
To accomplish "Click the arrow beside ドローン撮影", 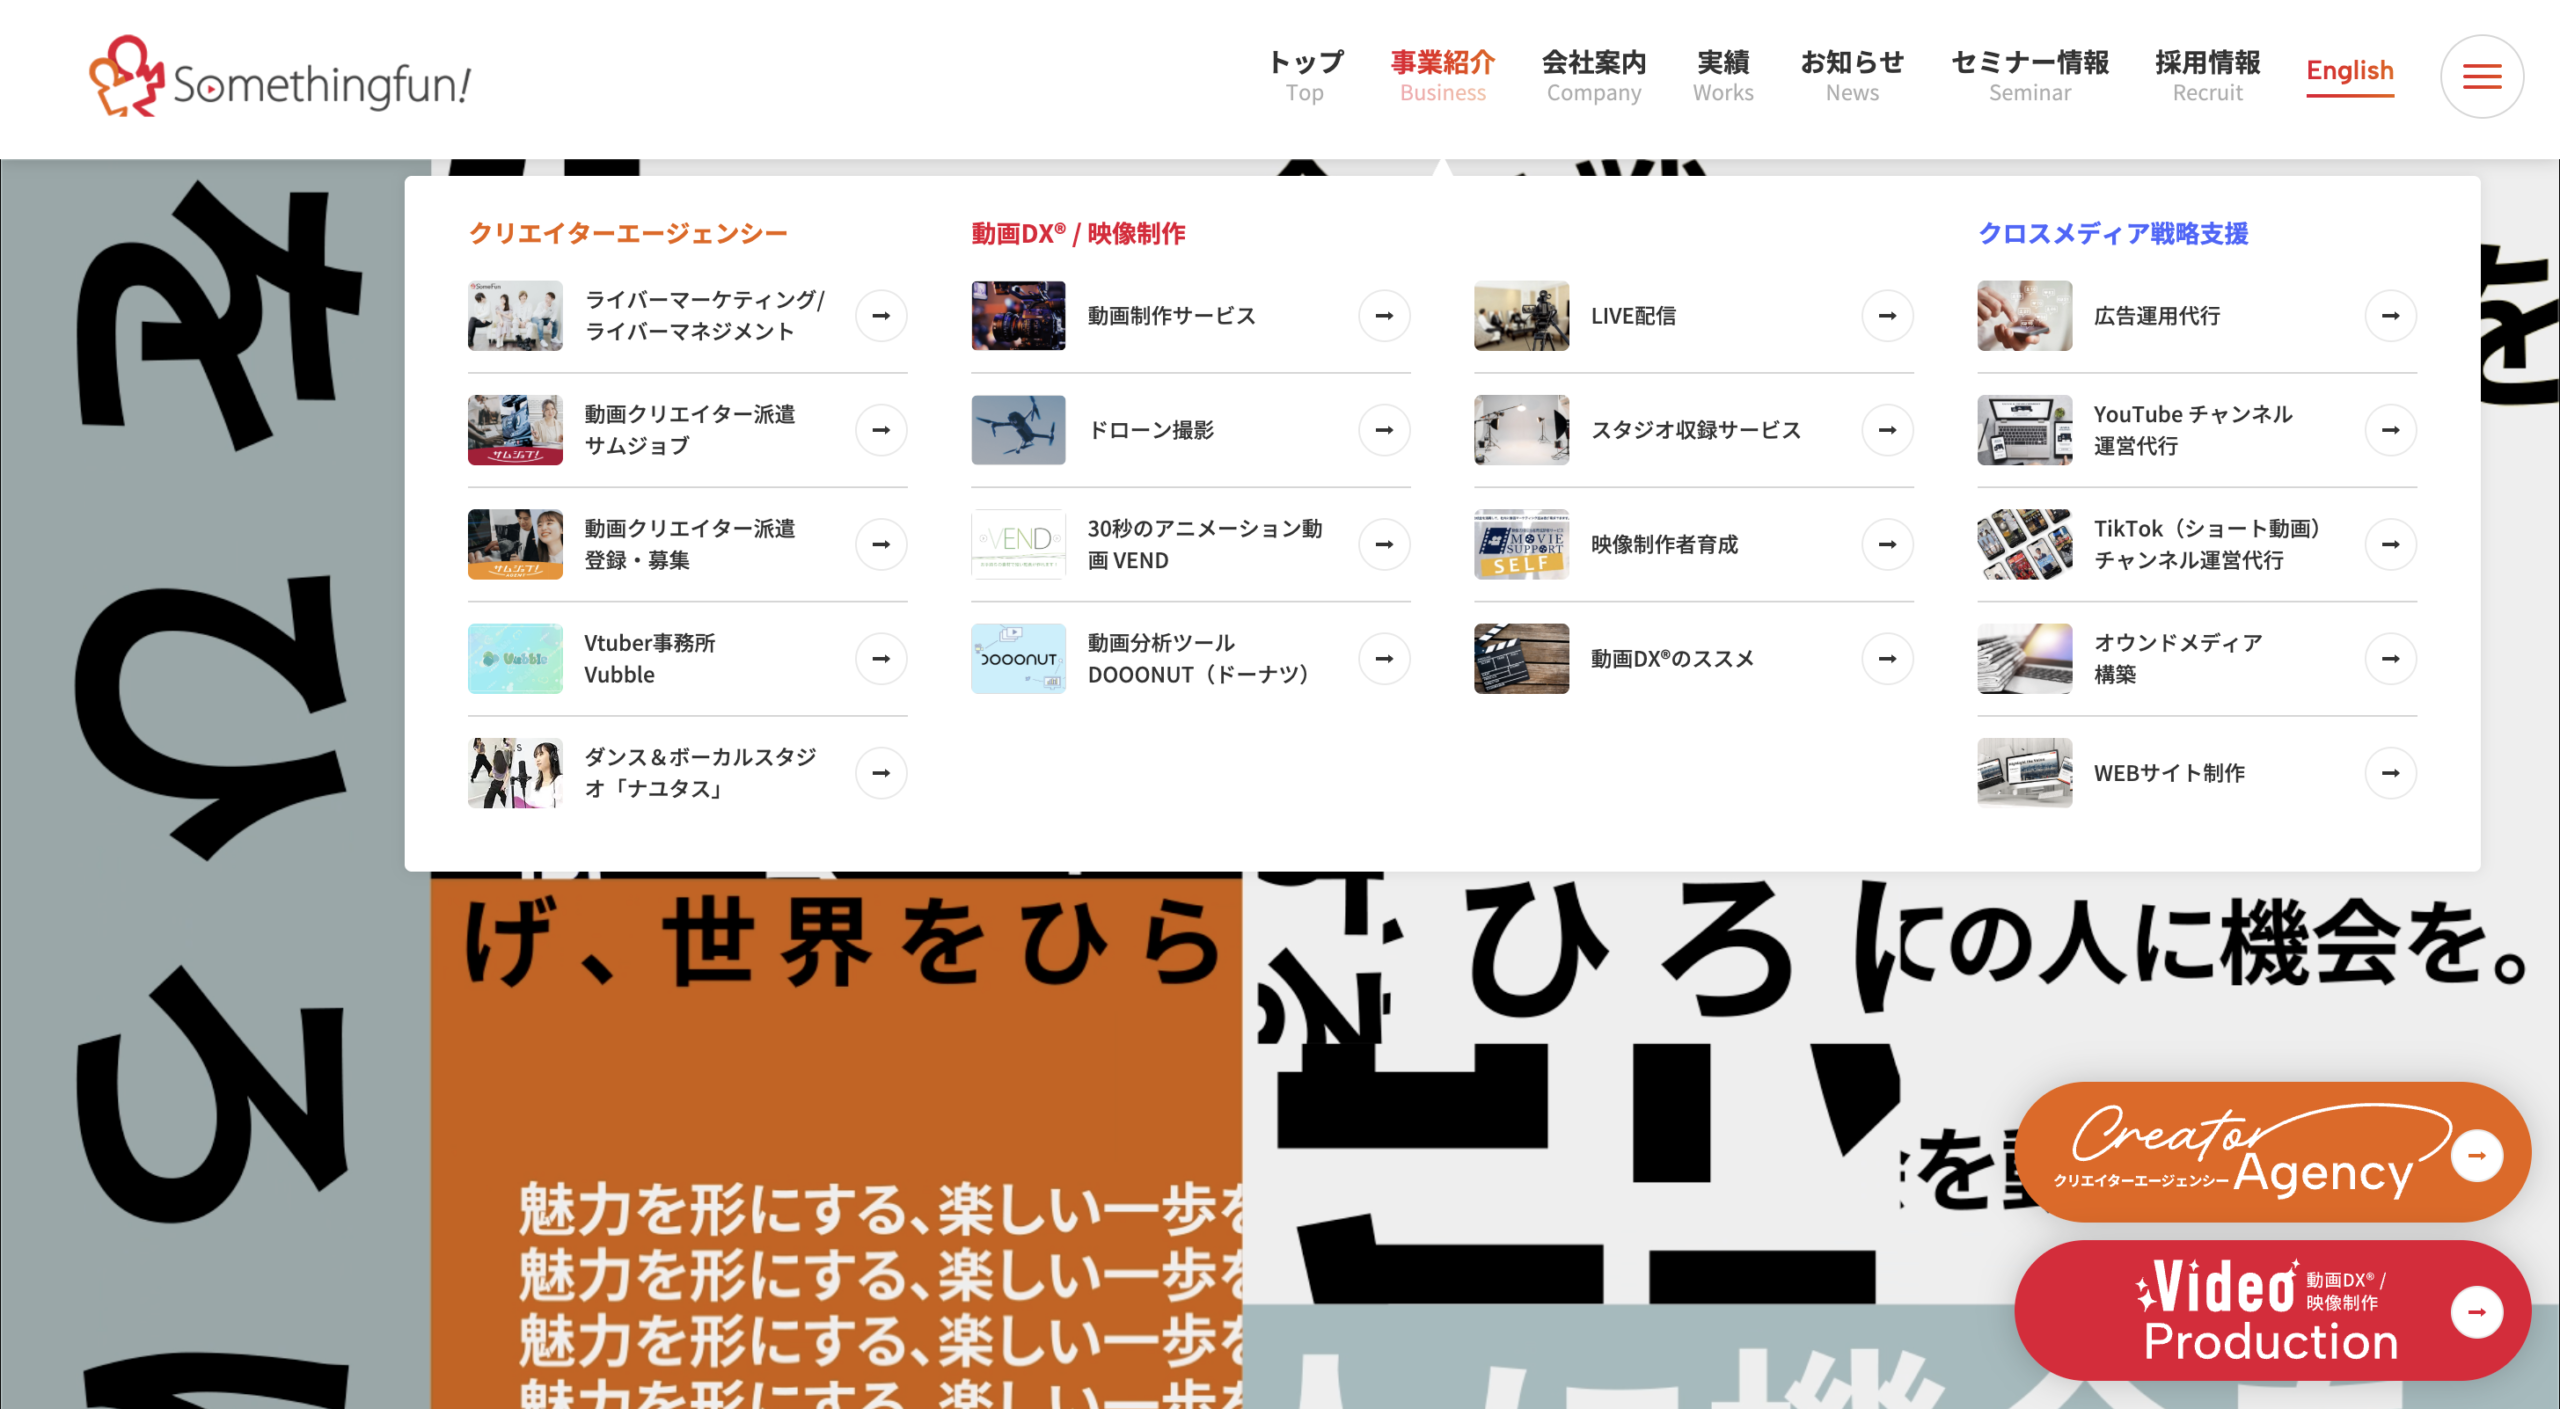I will (x=1384, y=430).
